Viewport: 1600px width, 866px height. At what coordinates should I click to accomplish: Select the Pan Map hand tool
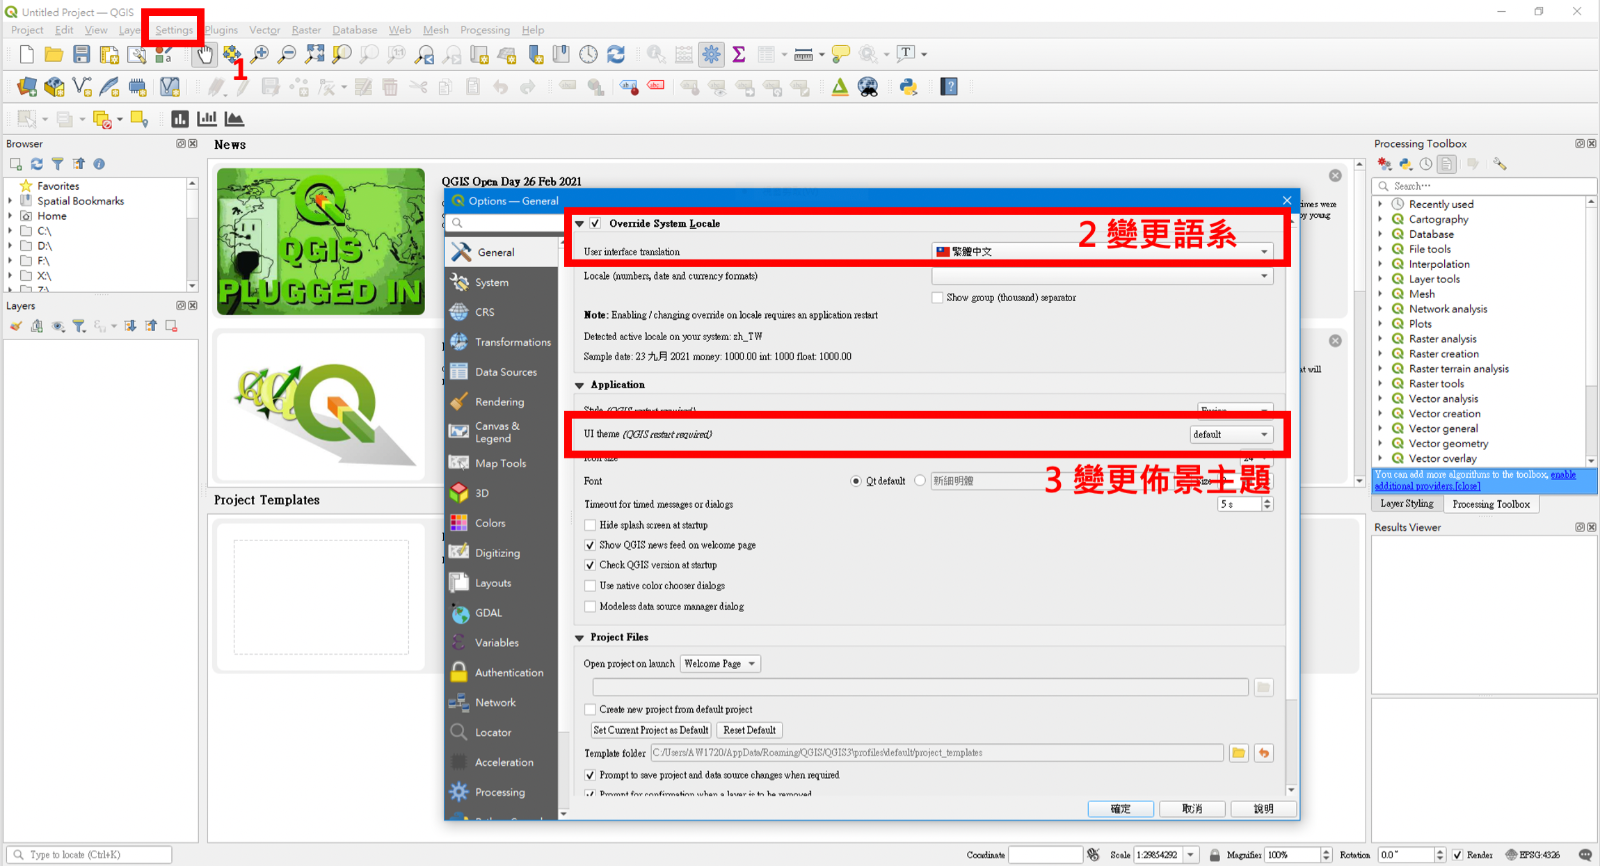pos(205,54)
